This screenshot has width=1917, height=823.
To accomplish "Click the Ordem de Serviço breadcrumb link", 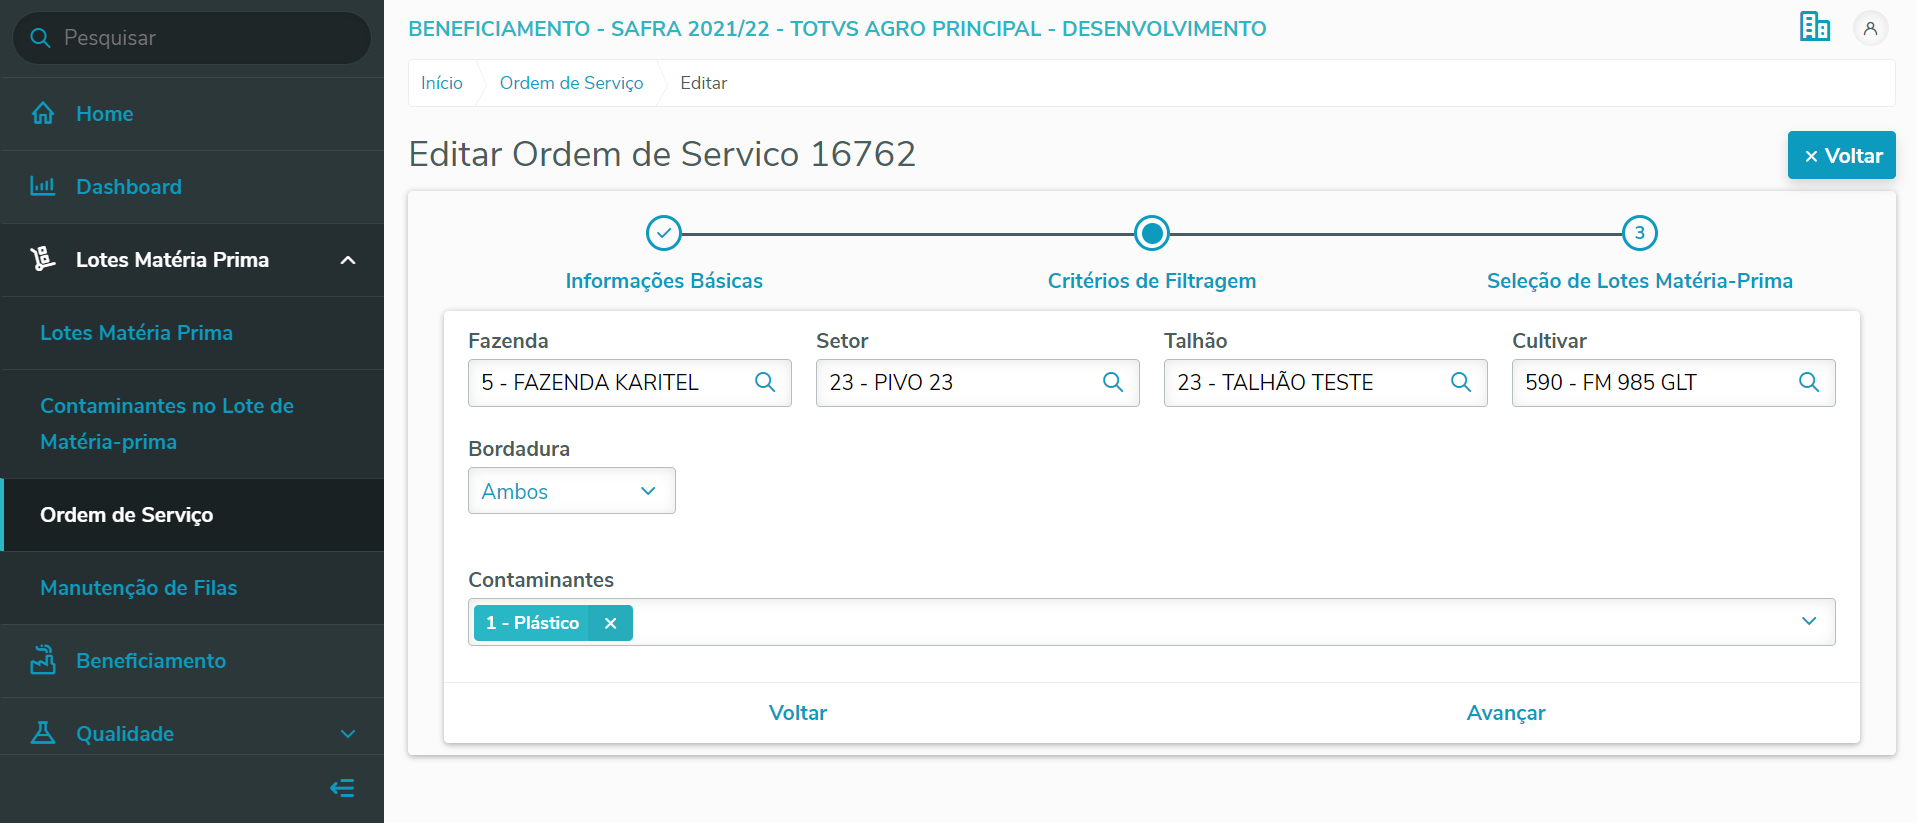I will [x=571, y=83].
